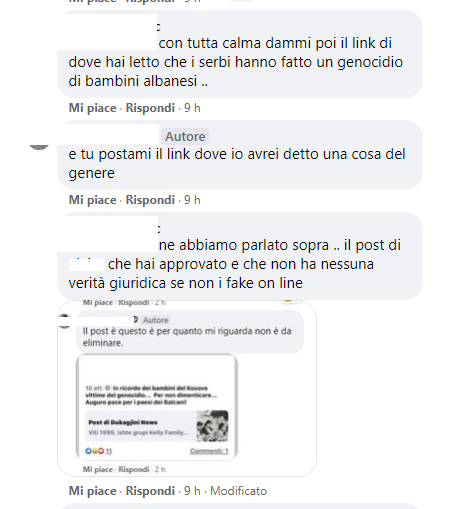Click small Mi piace at embedded screenshot bottom
The width and height of the screenshot is (456, 509).
(x=98, y=469)
